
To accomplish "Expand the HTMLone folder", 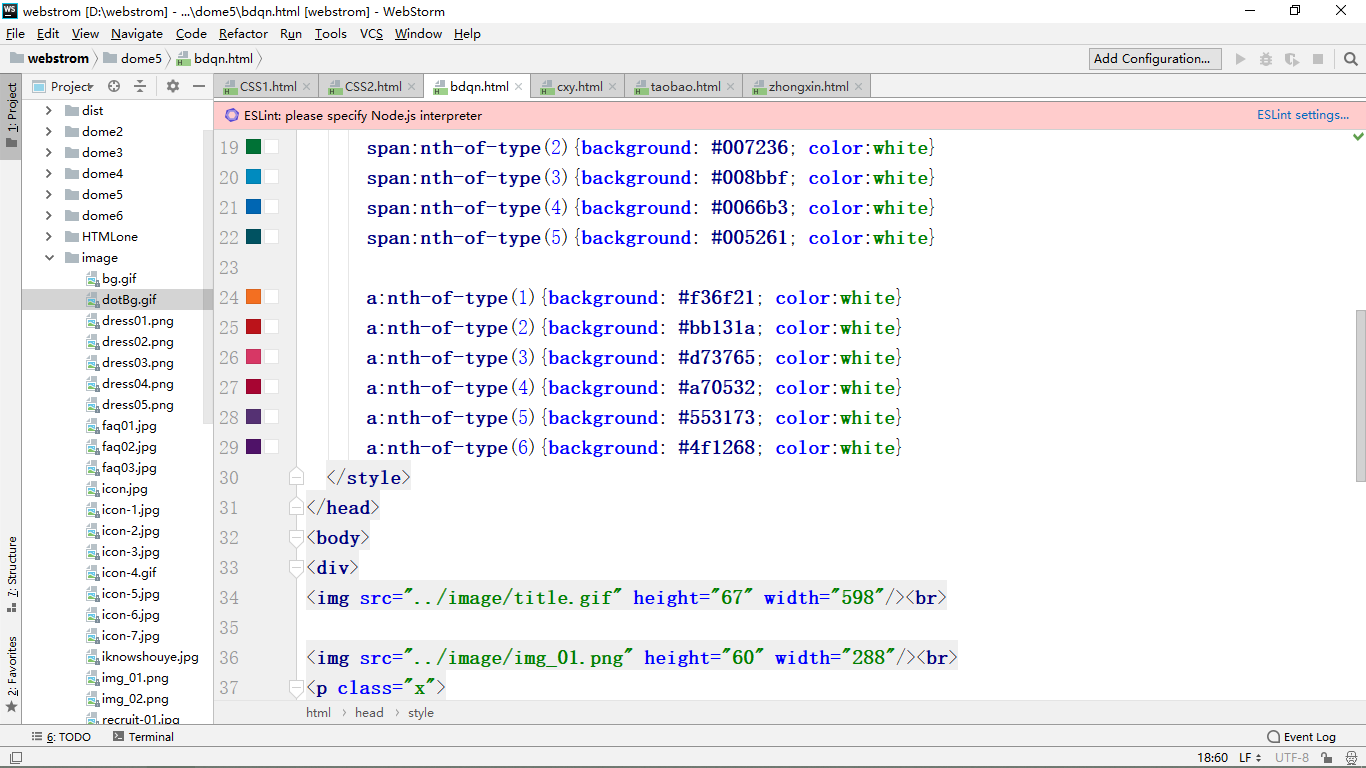I will click(x=49, y=237).
